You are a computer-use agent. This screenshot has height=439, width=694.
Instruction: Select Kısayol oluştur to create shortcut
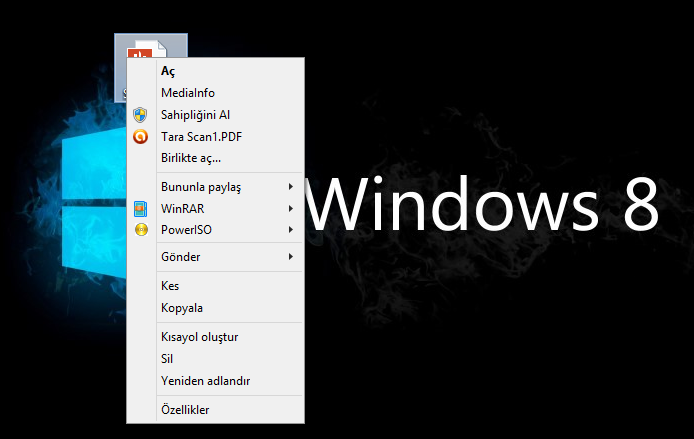point(216,337)
